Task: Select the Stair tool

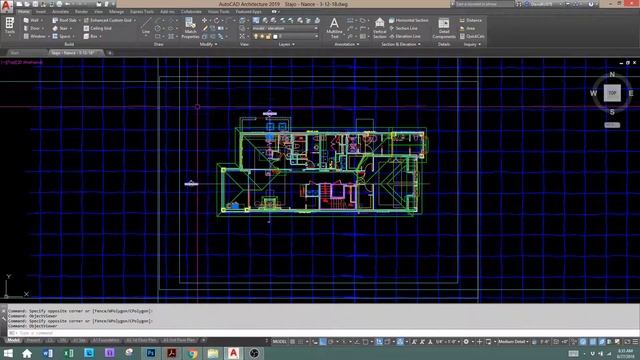Action: point(60,28)
